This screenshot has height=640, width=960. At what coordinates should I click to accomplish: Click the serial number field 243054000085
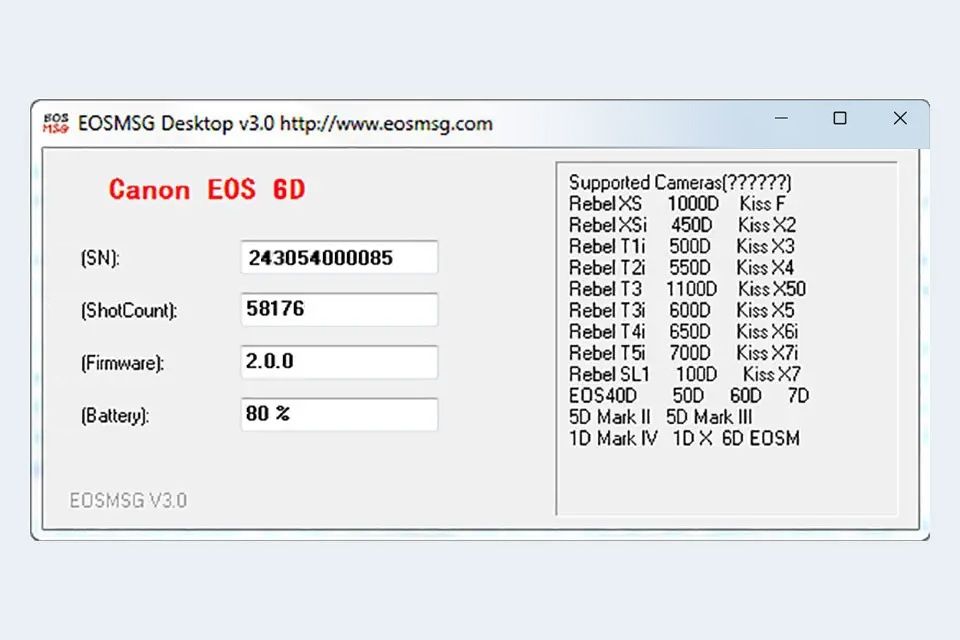(x=339, y=257)
